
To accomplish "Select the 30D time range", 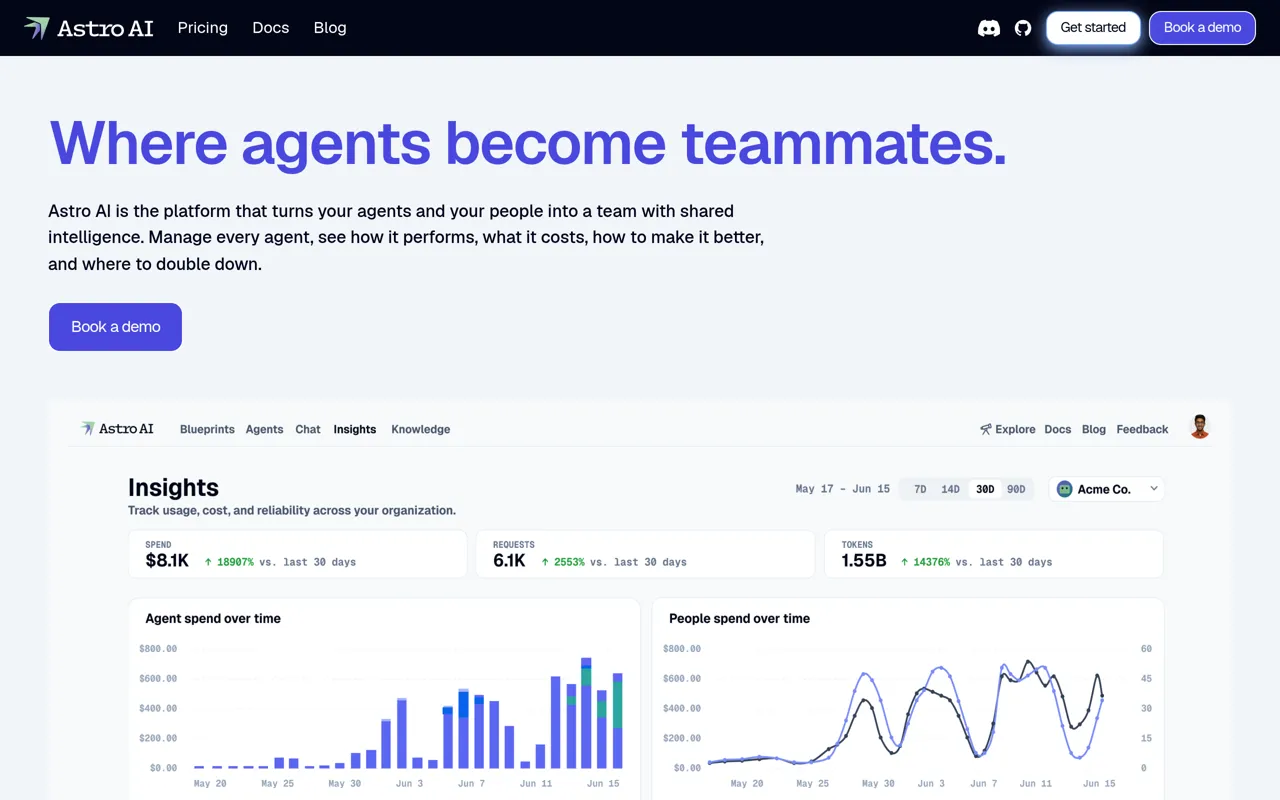I will click(x=985, y=489).
